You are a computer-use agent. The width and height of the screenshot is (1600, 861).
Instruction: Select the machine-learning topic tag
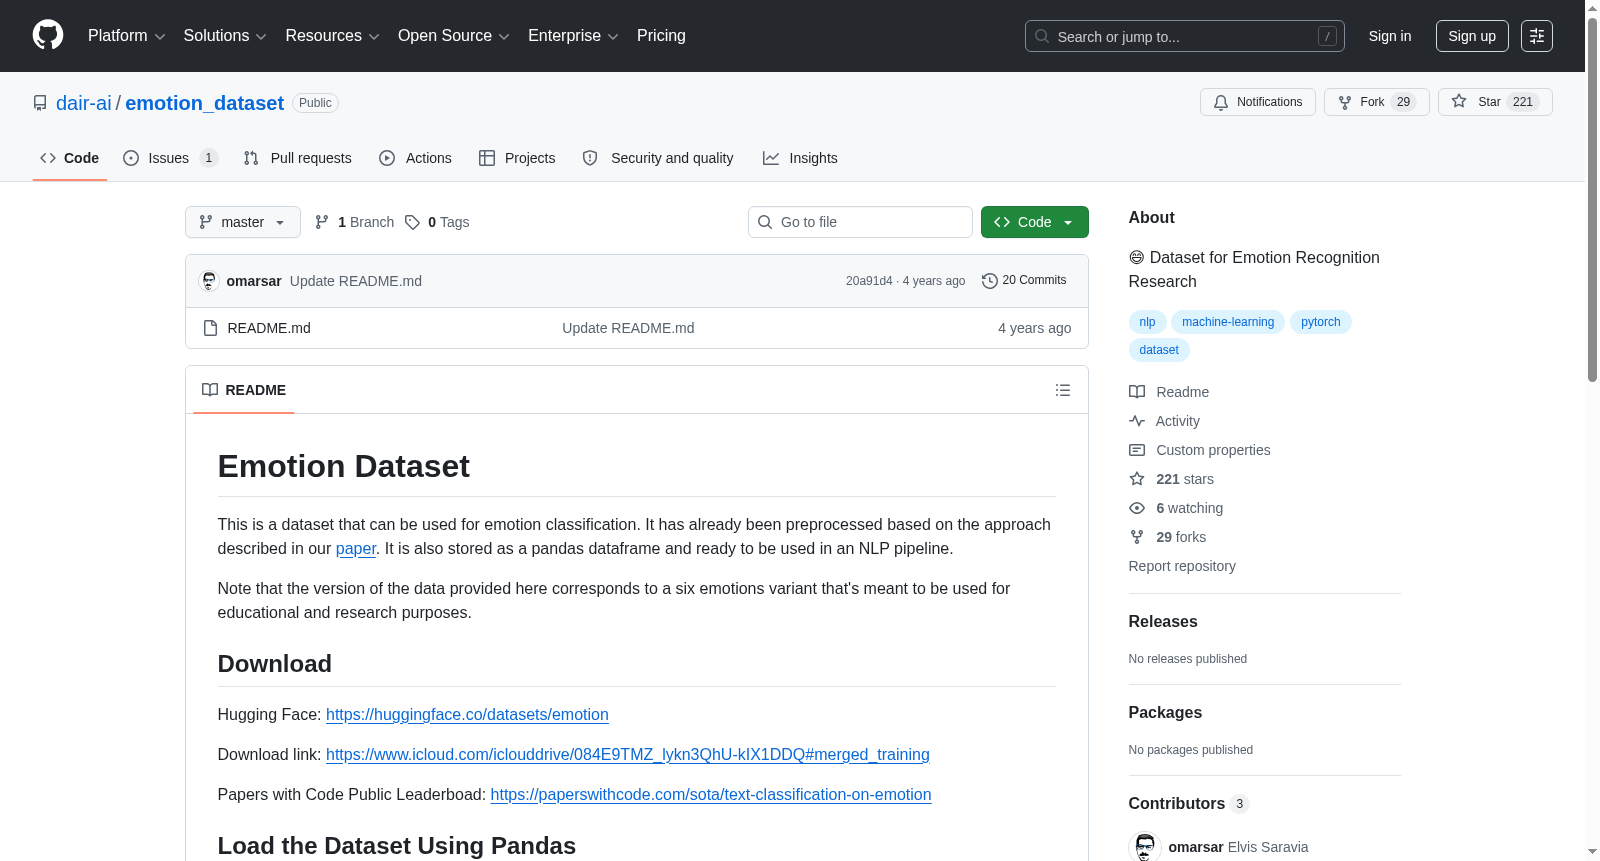point(1228,322)
